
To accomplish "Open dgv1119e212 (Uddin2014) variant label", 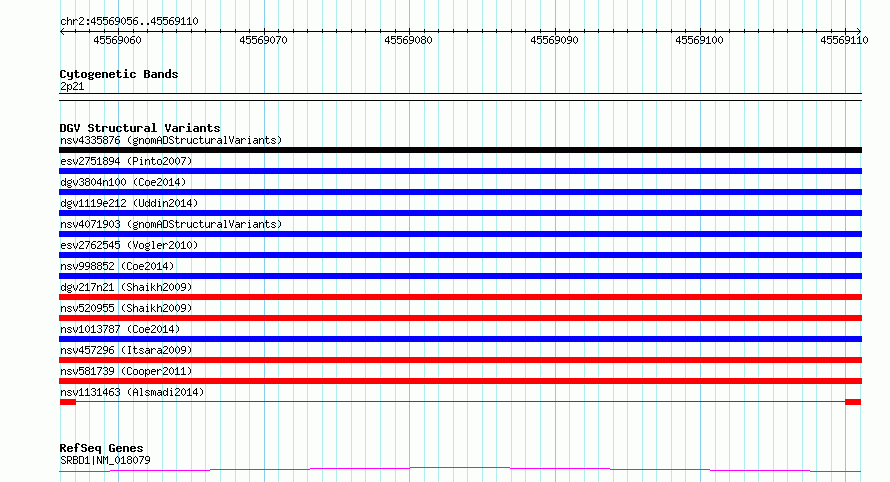I will tap(129, 203).
